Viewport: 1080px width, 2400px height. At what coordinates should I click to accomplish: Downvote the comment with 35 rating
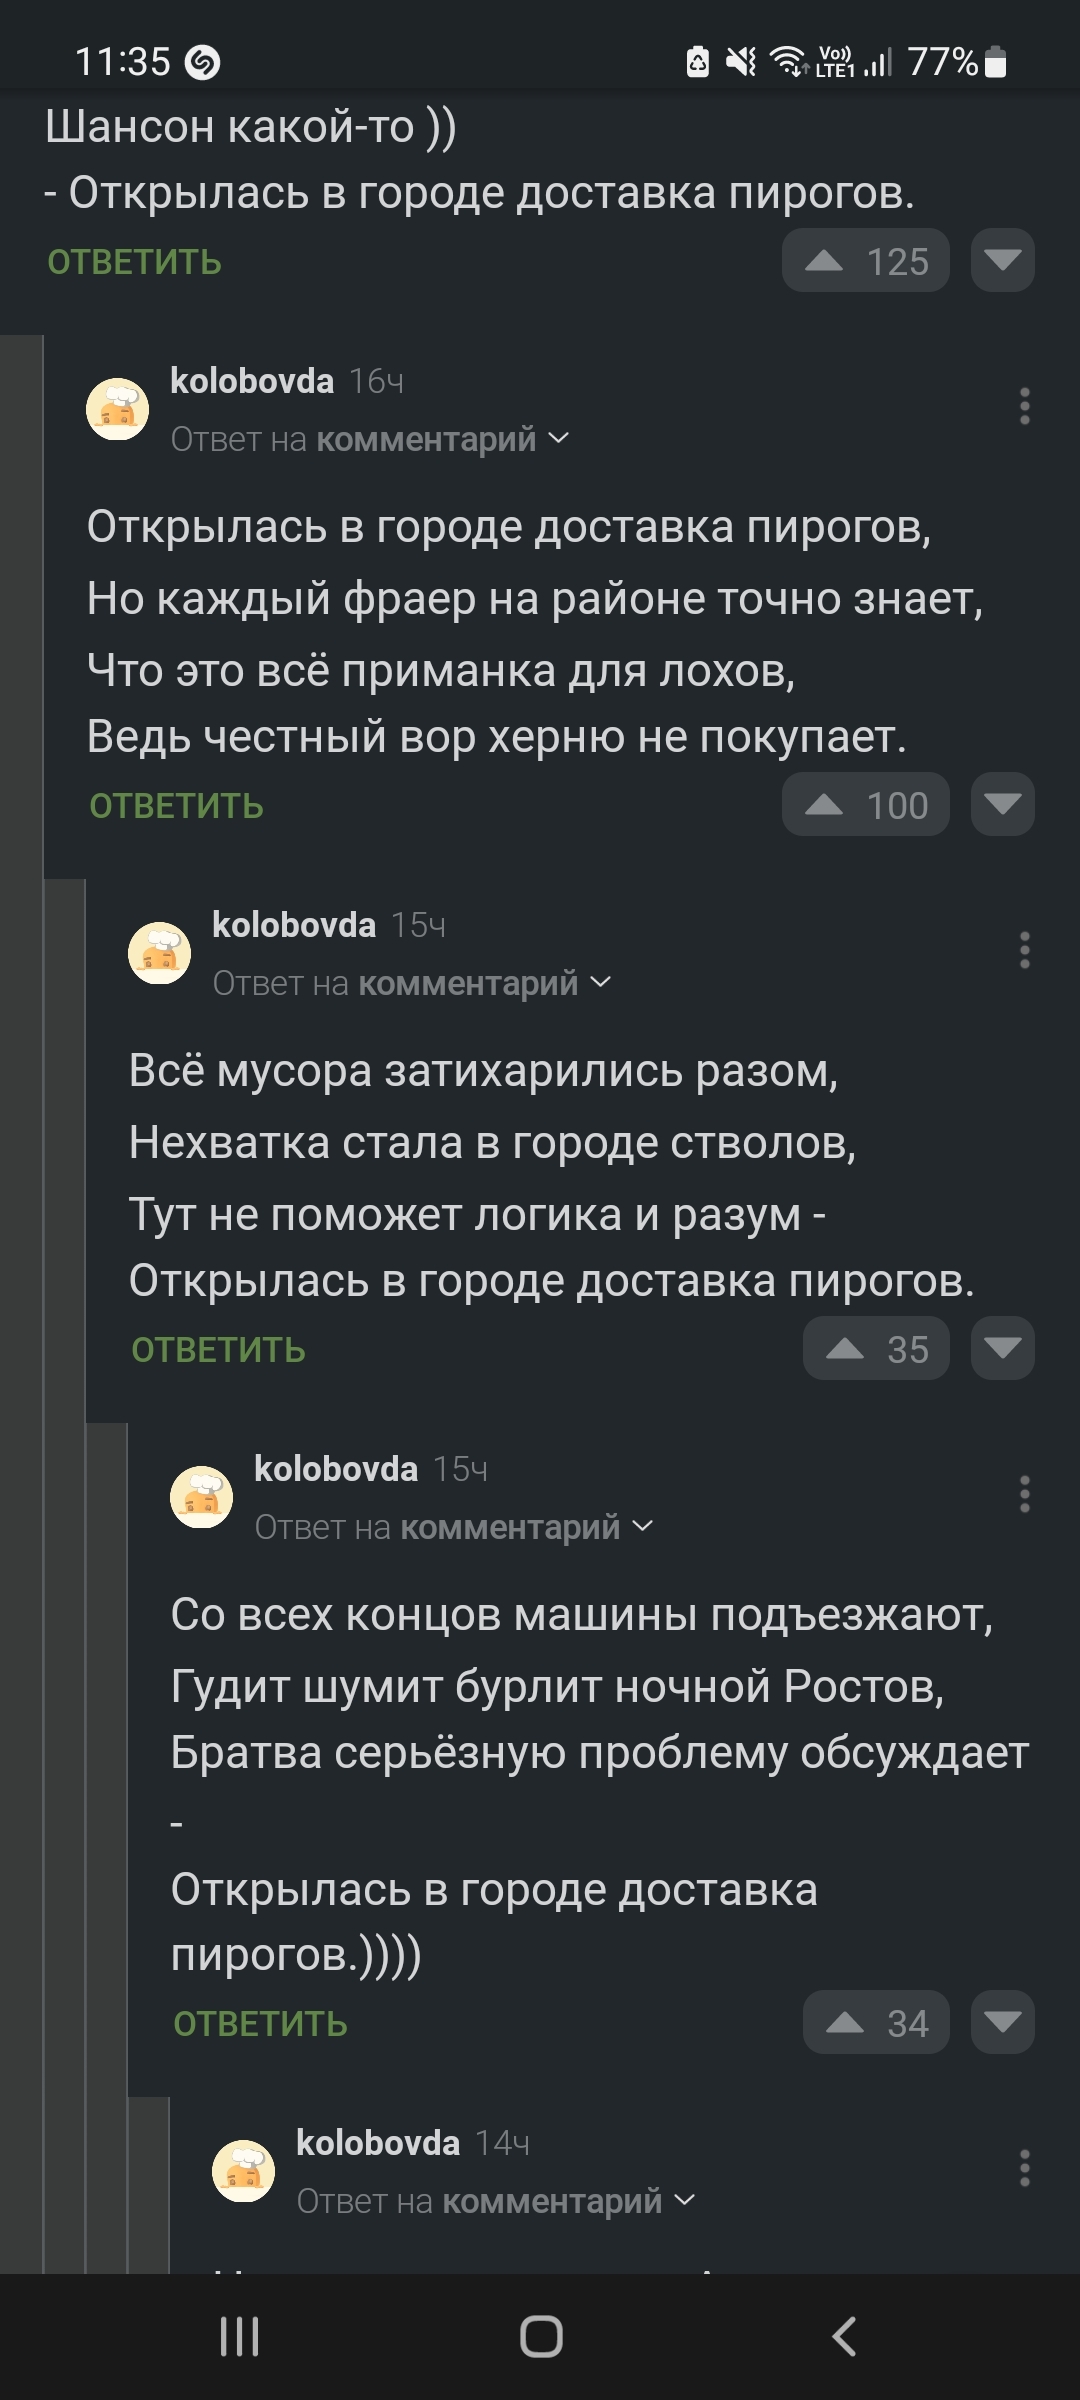pos(1002,1349)
